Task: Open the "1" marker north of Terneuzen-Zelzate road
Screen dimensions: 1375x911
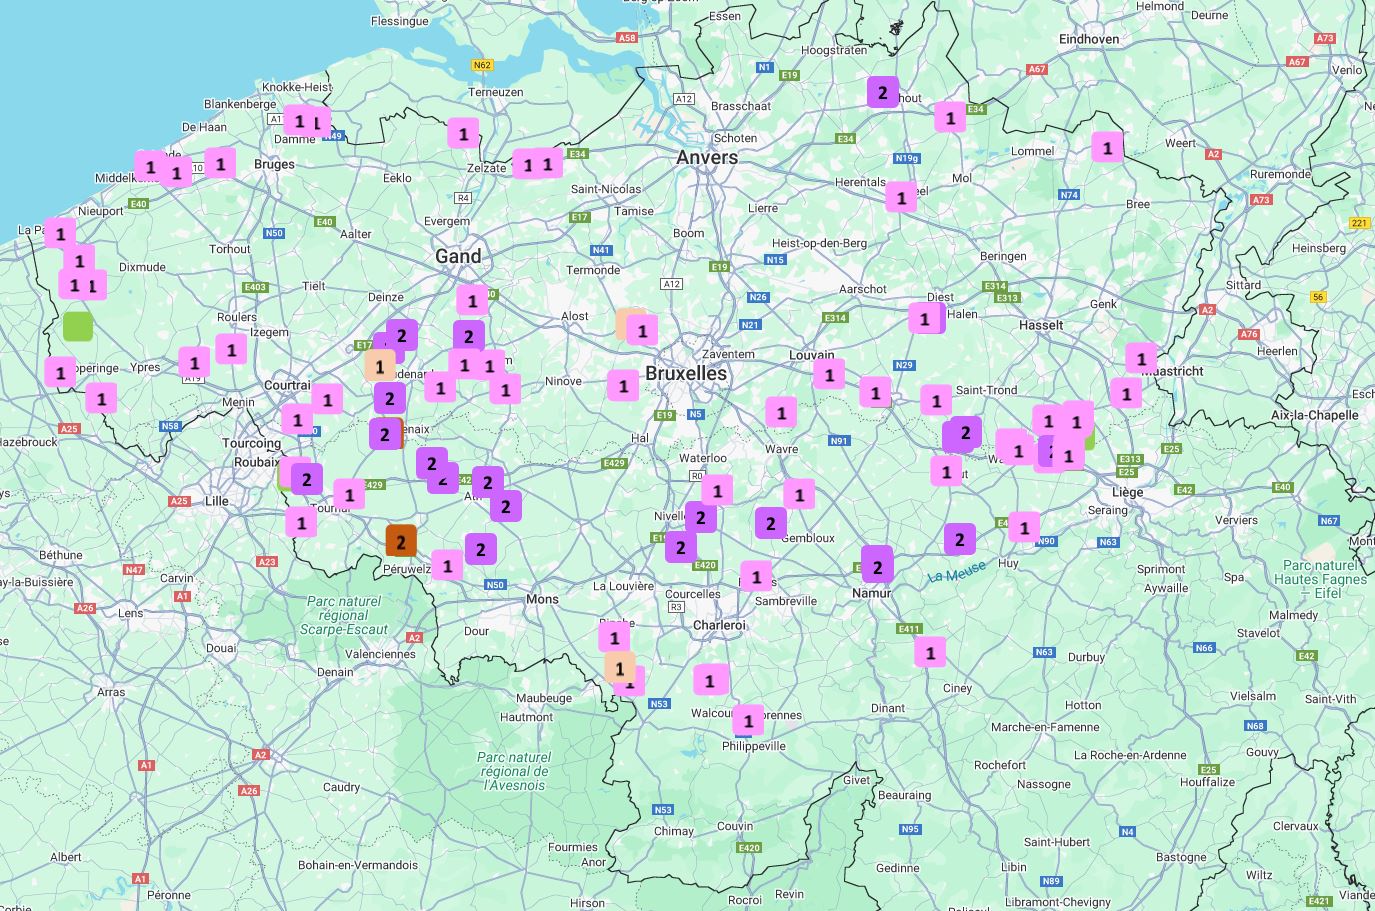Action: point(462,133)
